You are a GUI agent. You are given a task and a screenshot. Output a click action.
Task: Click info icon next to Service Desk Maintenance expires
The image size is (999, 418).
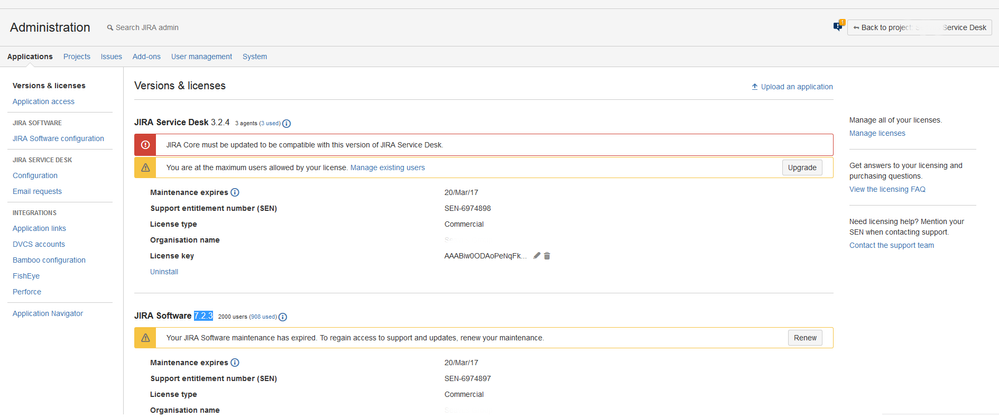coord(234,192)
